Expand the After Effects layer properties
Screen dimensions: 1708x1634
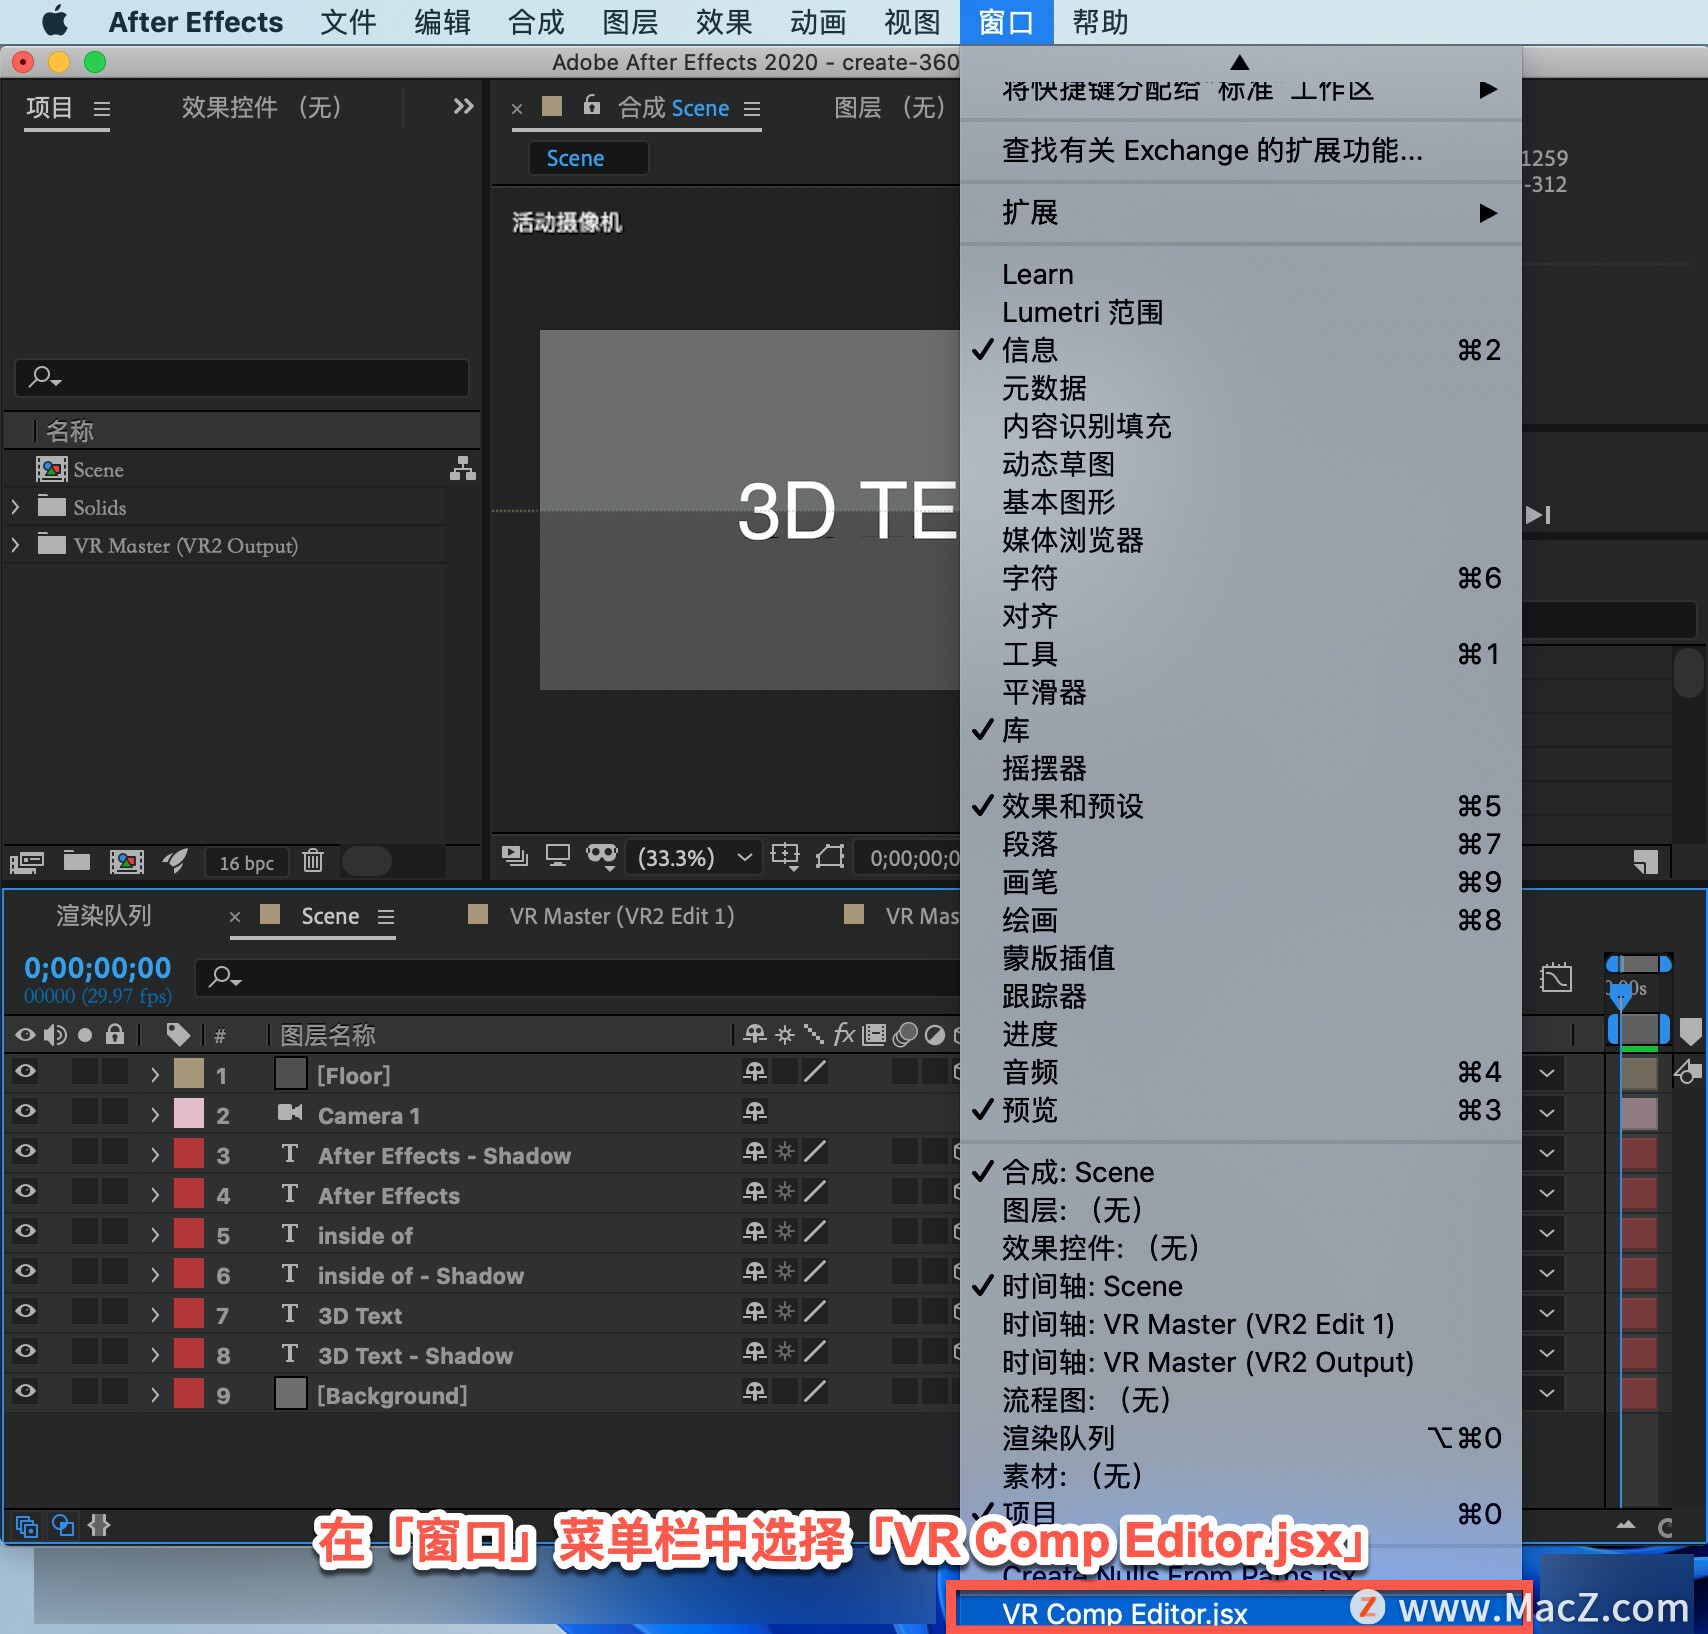[x=155, y=1195]
